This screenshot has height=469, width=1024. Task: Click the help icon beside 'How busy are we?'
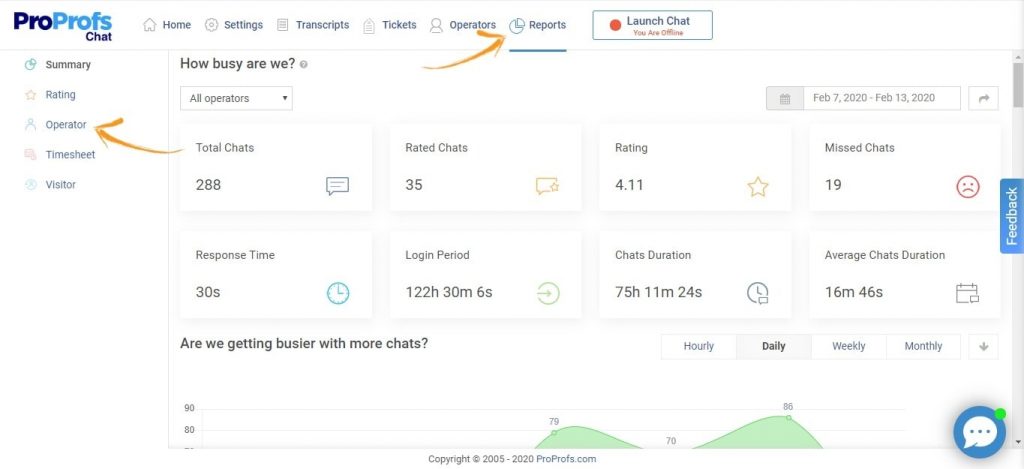point(303,64)
